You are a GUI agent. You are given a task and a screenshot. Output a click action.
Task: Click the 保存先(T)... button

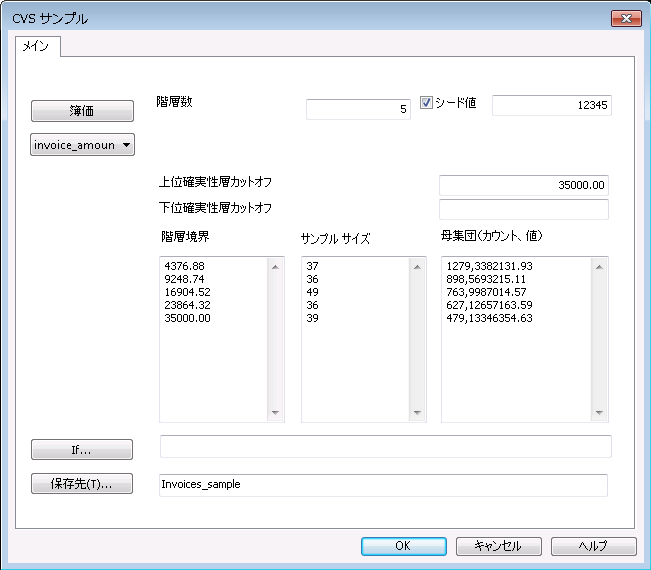(83, 484)
